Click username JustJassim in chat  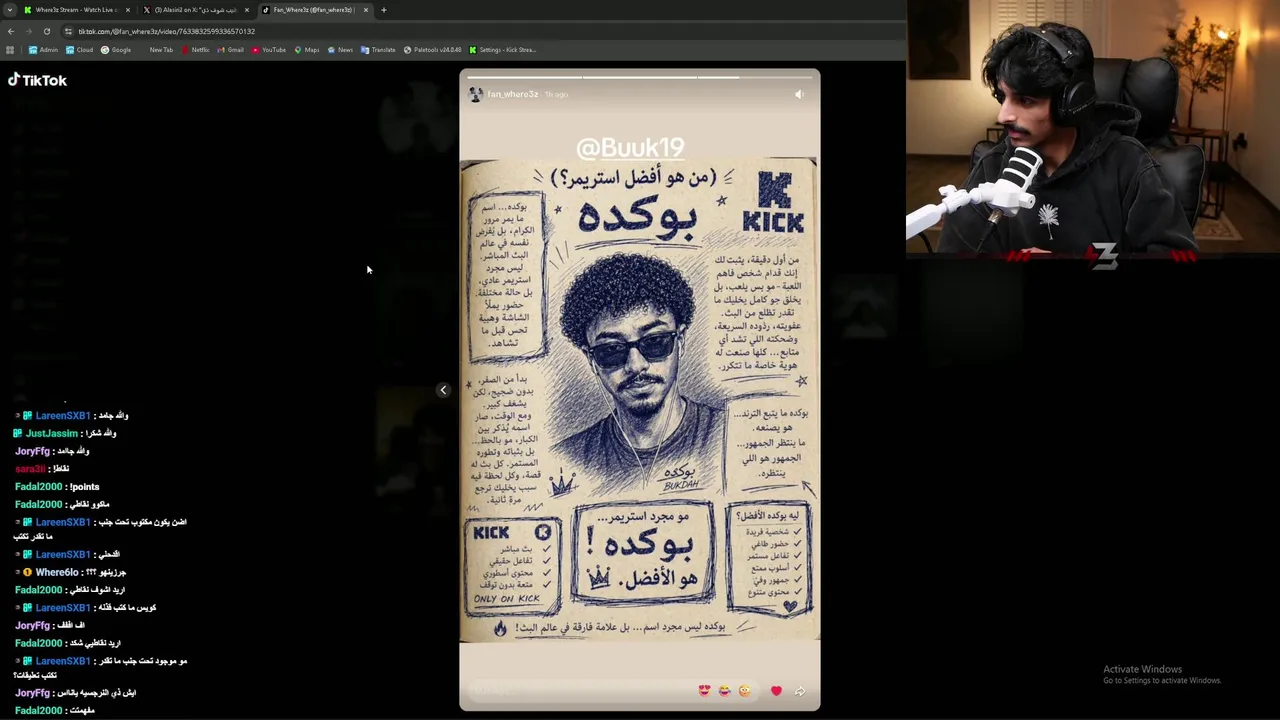pos(51,433)
